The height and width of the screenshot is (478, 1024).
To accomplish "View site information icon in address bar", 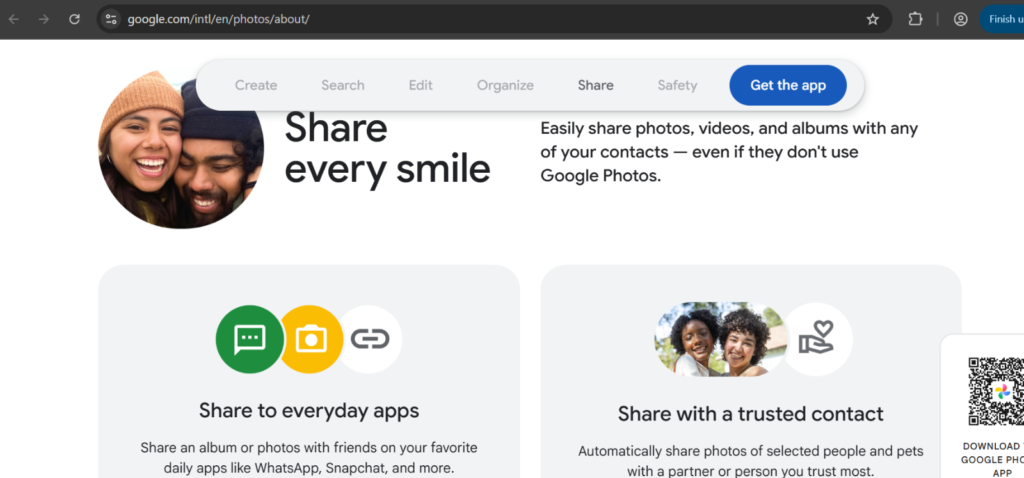I will (x=111, y=19).
